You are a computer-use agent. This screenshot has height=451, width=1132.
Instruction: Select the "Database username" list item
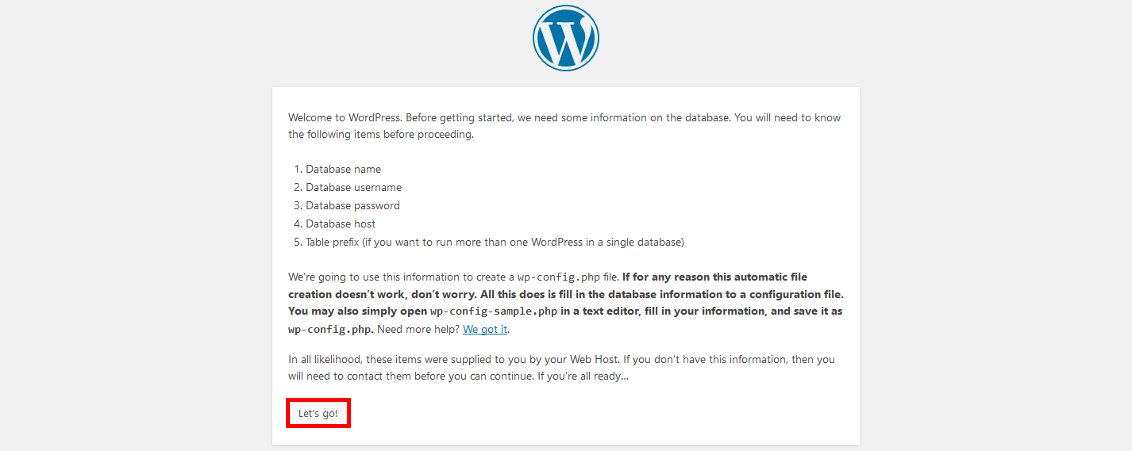coord(353,187)
